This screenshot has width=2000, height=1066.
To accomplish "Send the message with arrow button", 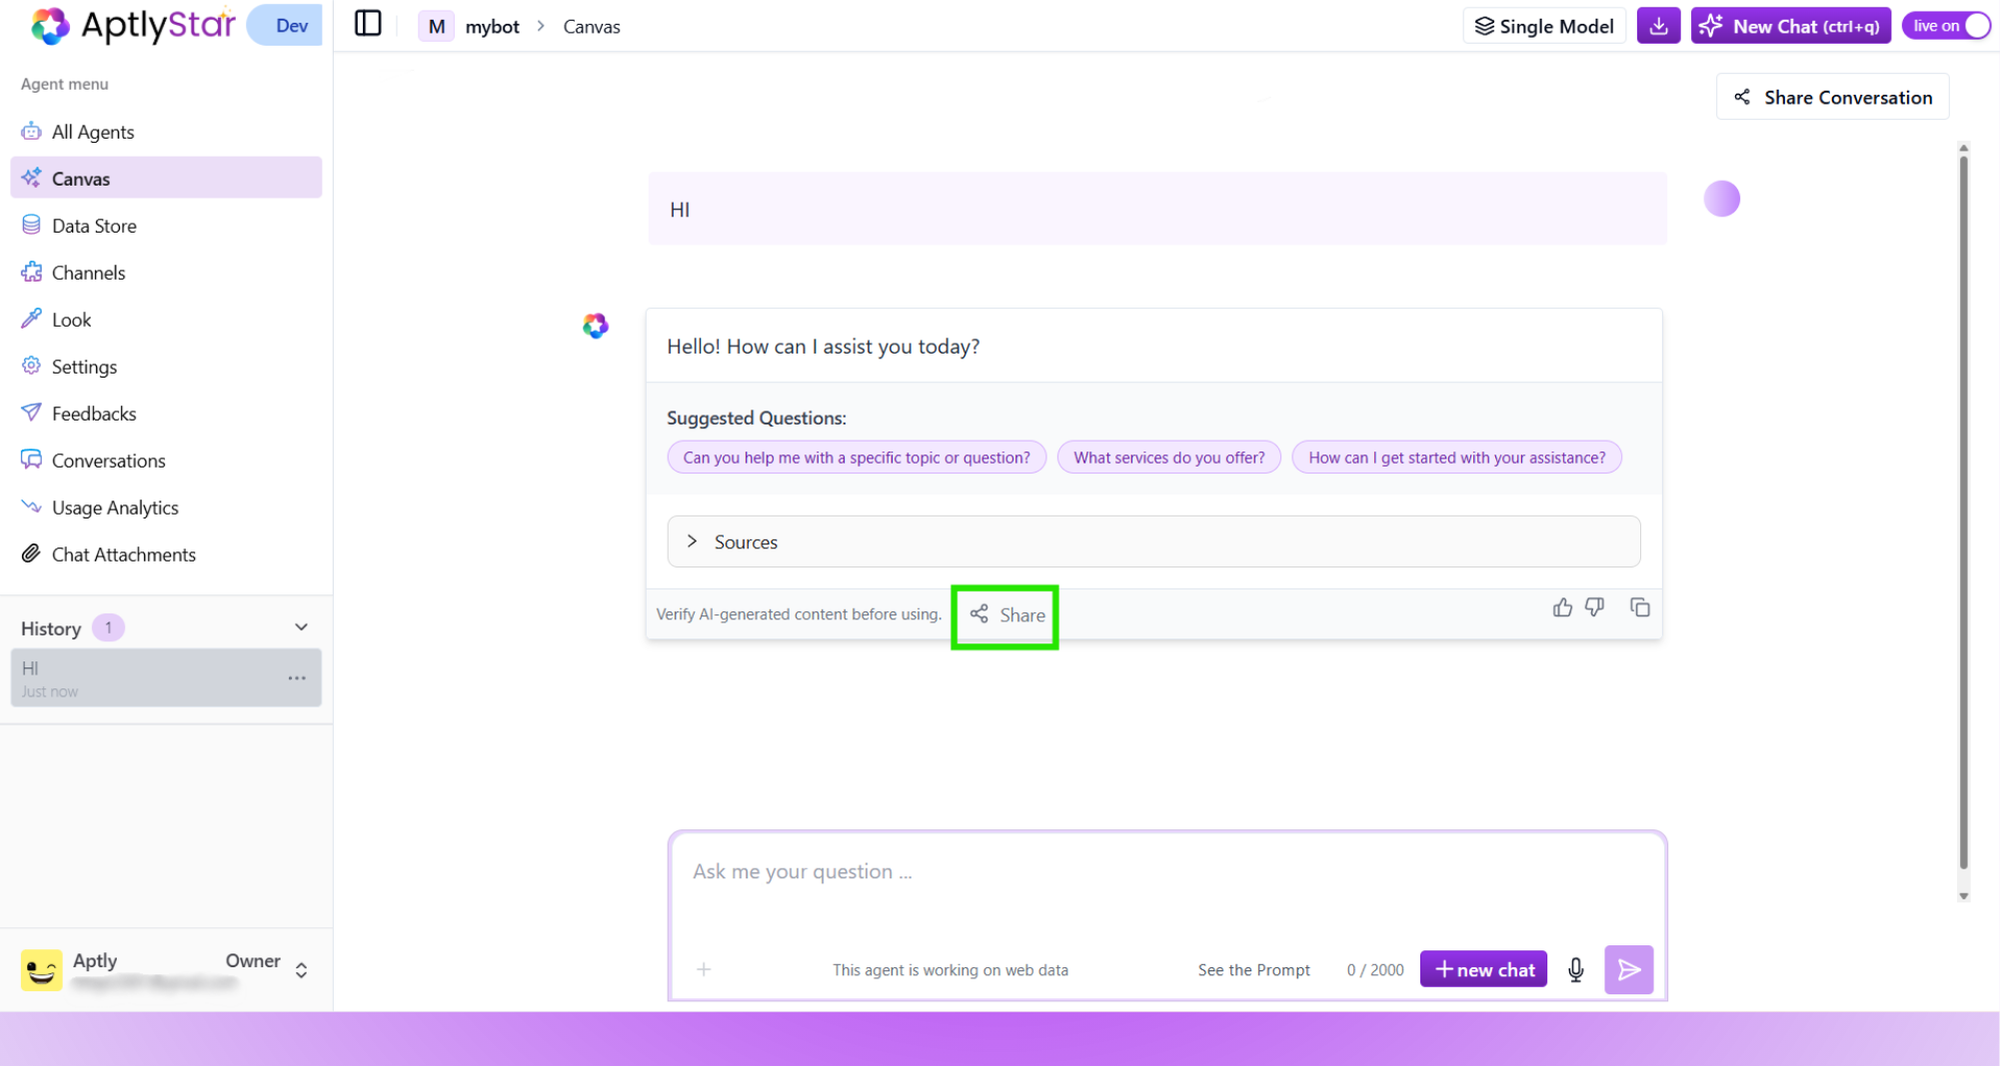I will 1628,969.
